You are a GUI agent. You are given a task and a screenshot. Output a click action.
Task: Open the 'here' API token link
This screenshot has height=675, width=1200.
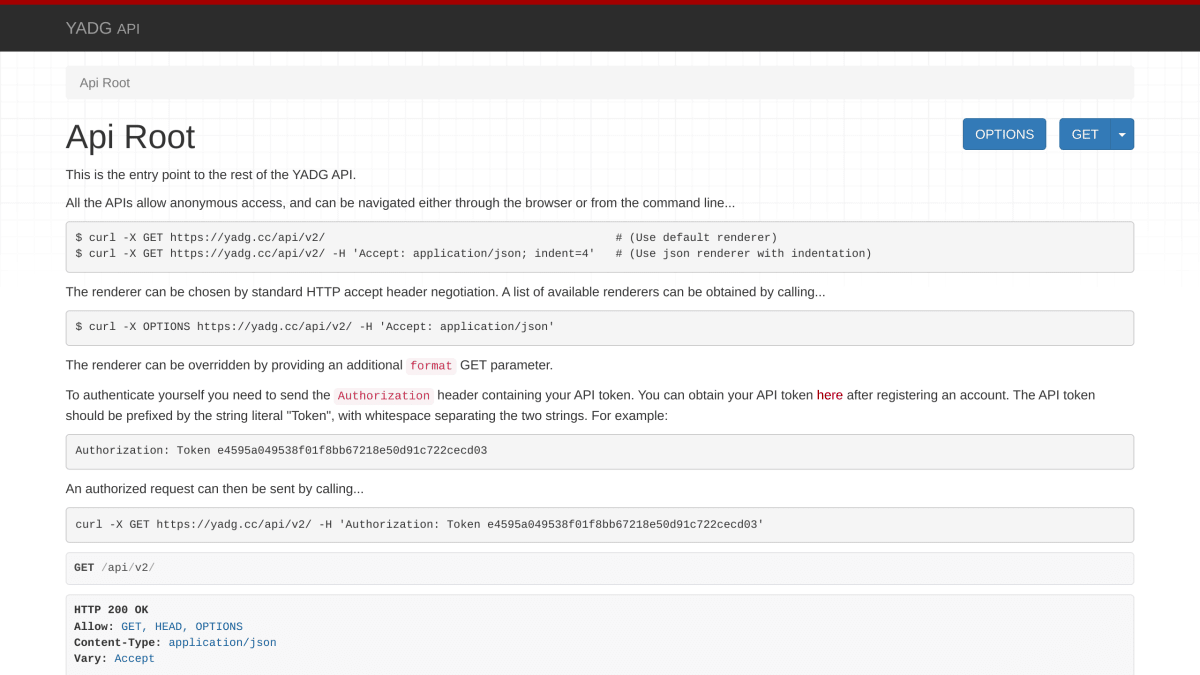pyautogui.click(x=830, y=395)
